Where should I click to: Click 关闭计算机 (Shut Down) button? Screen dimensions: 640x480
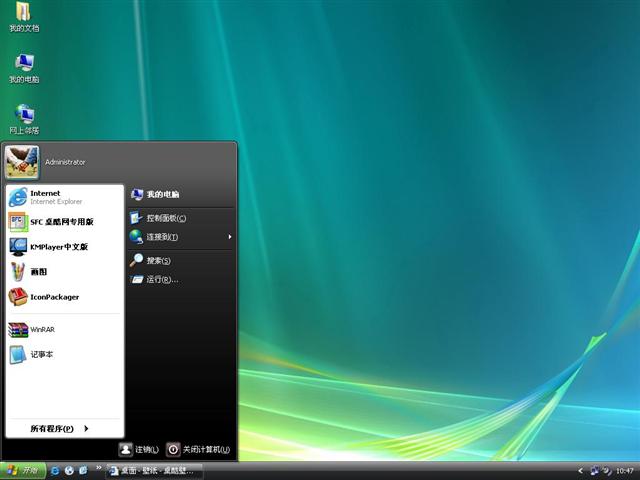[x=199, y=450]
